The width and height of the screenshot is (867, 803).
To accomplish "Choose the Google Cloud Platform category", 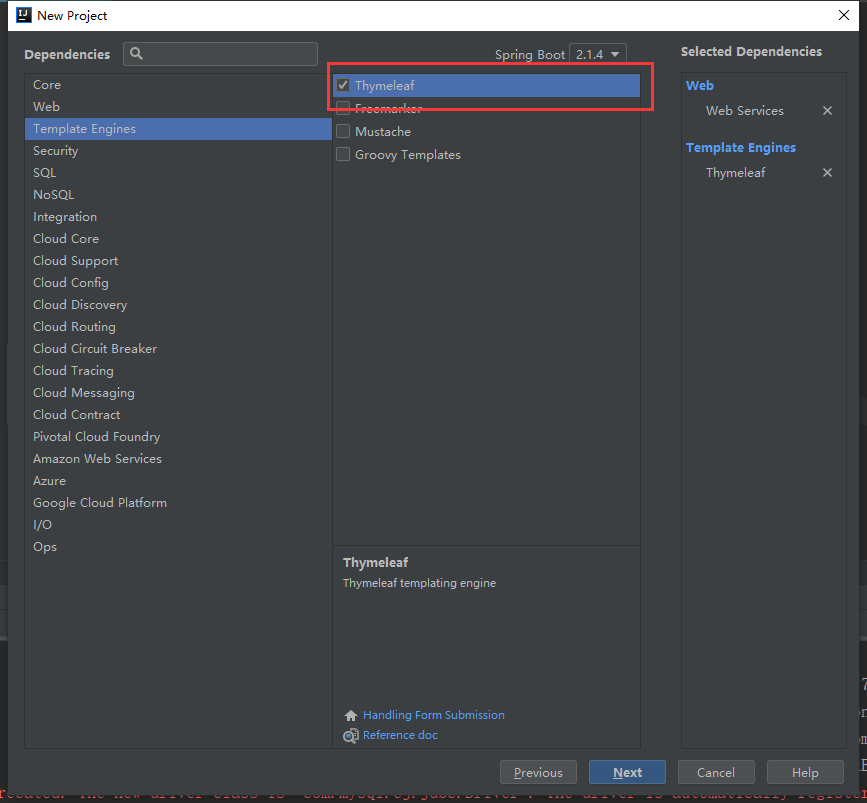I will click(x=178, y=503).
